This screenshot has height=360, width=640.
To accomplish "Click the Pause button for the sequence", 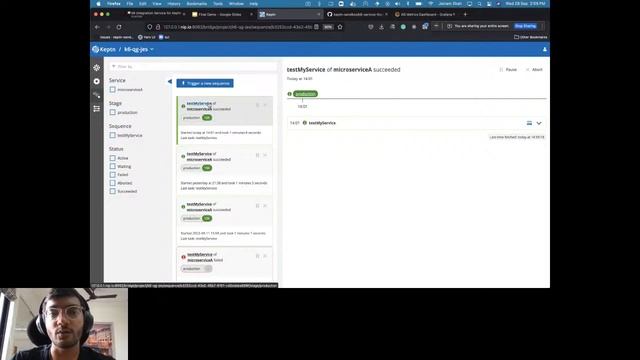I will pyautogui.click(x=508, y=70).
